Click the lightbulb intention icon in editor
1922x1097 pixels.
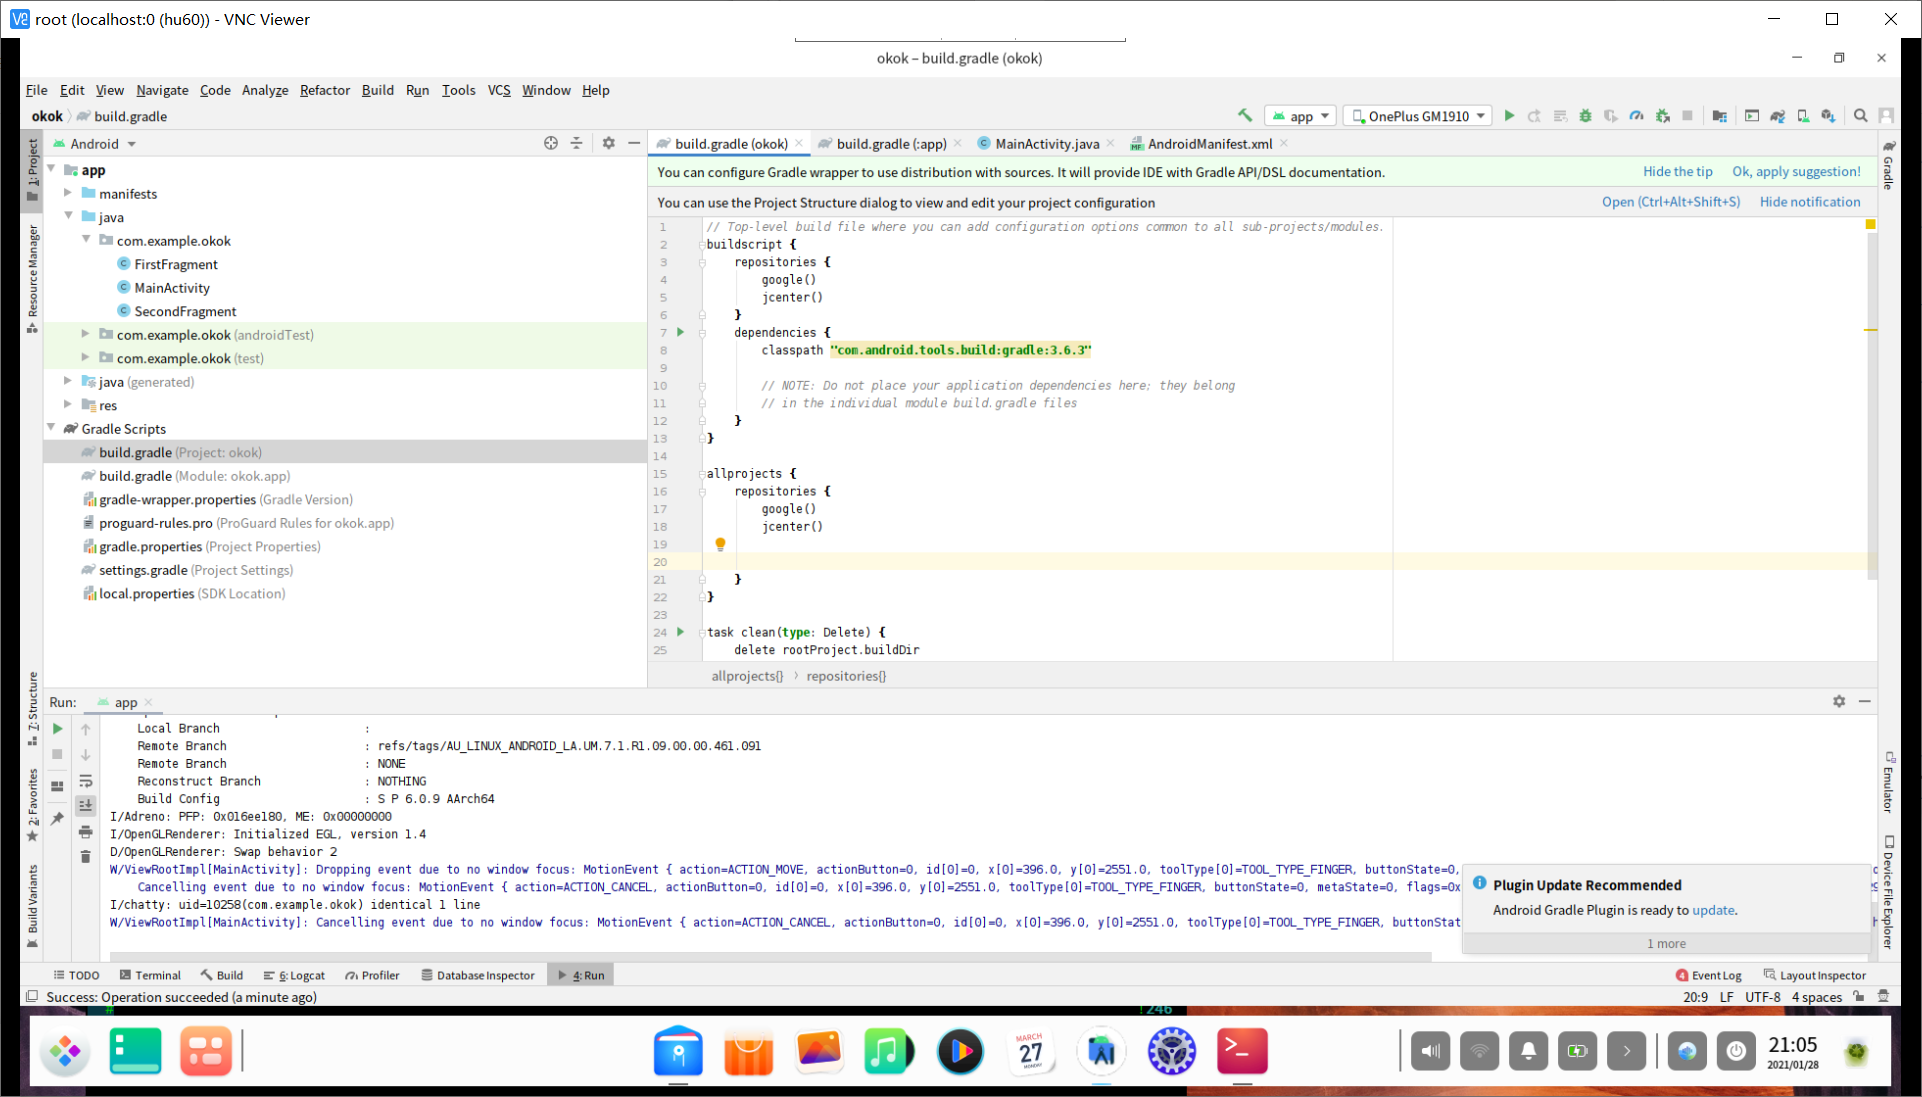click(x=720, y=544)
